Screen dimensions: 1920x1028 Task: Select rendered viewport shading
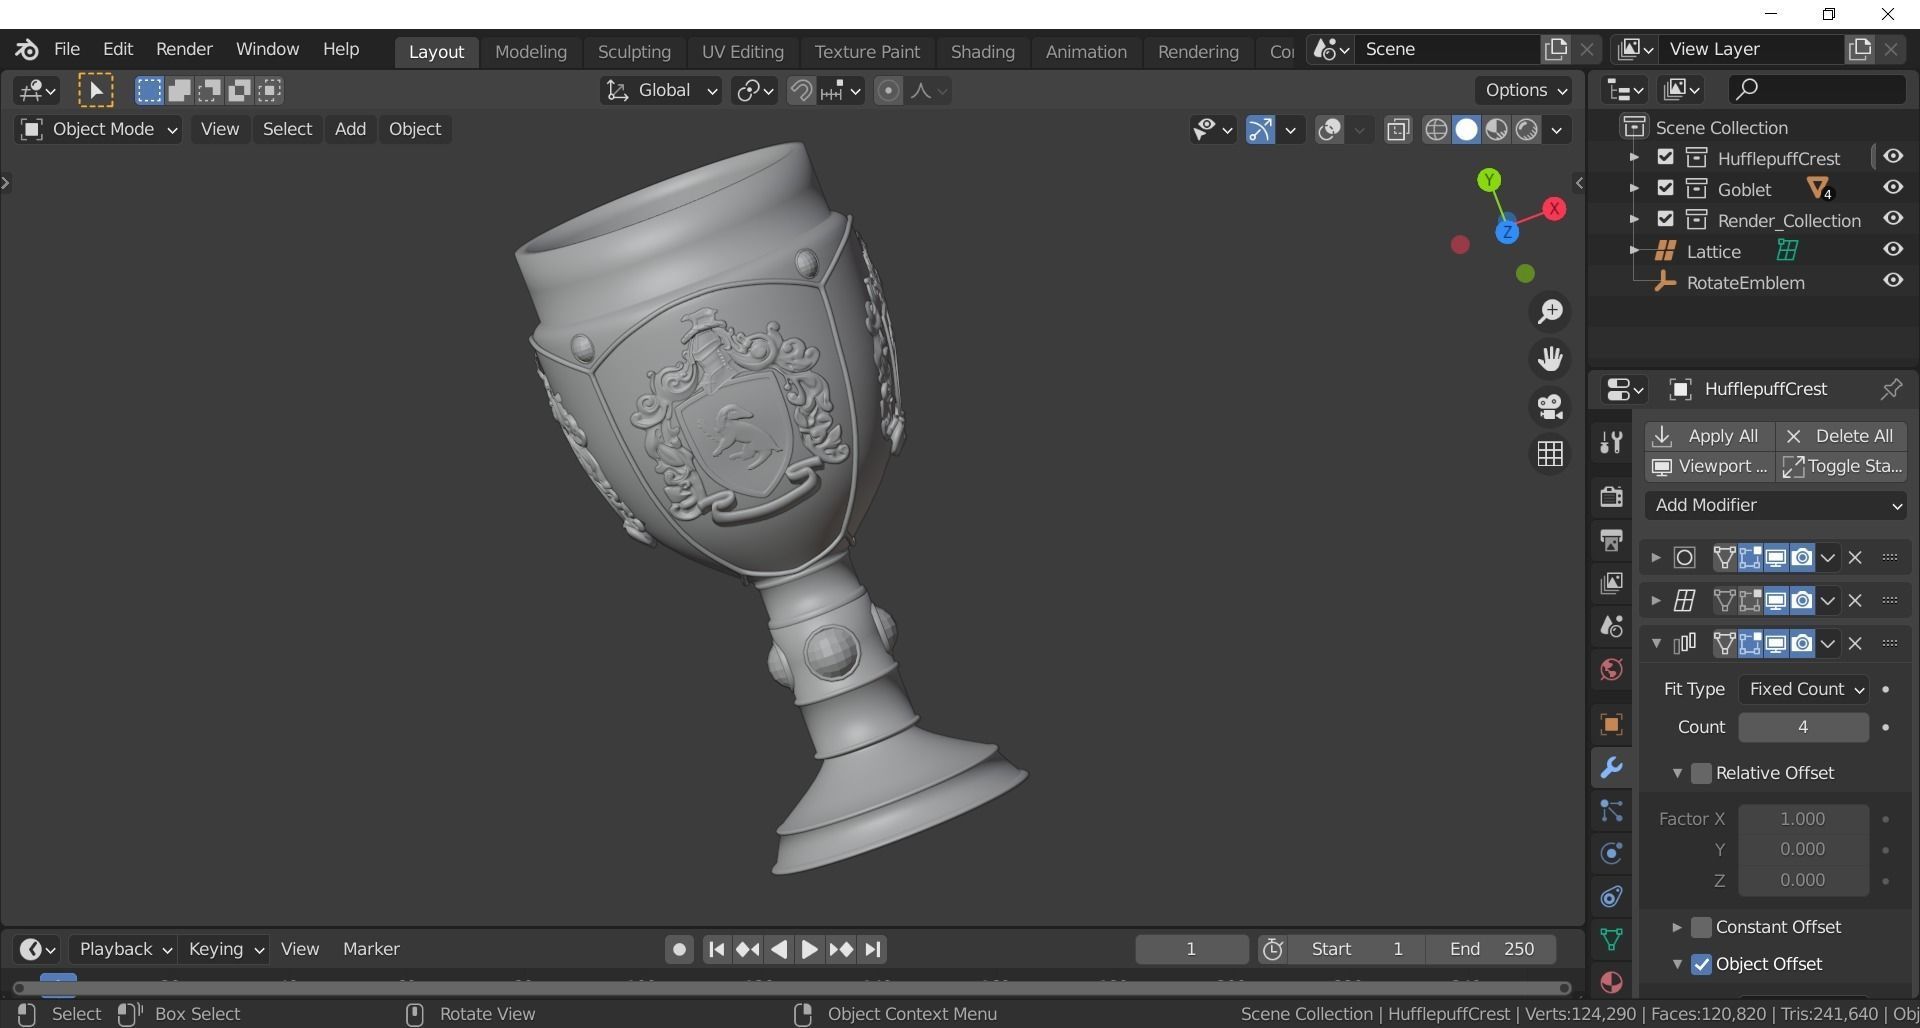pos(1526,130)
